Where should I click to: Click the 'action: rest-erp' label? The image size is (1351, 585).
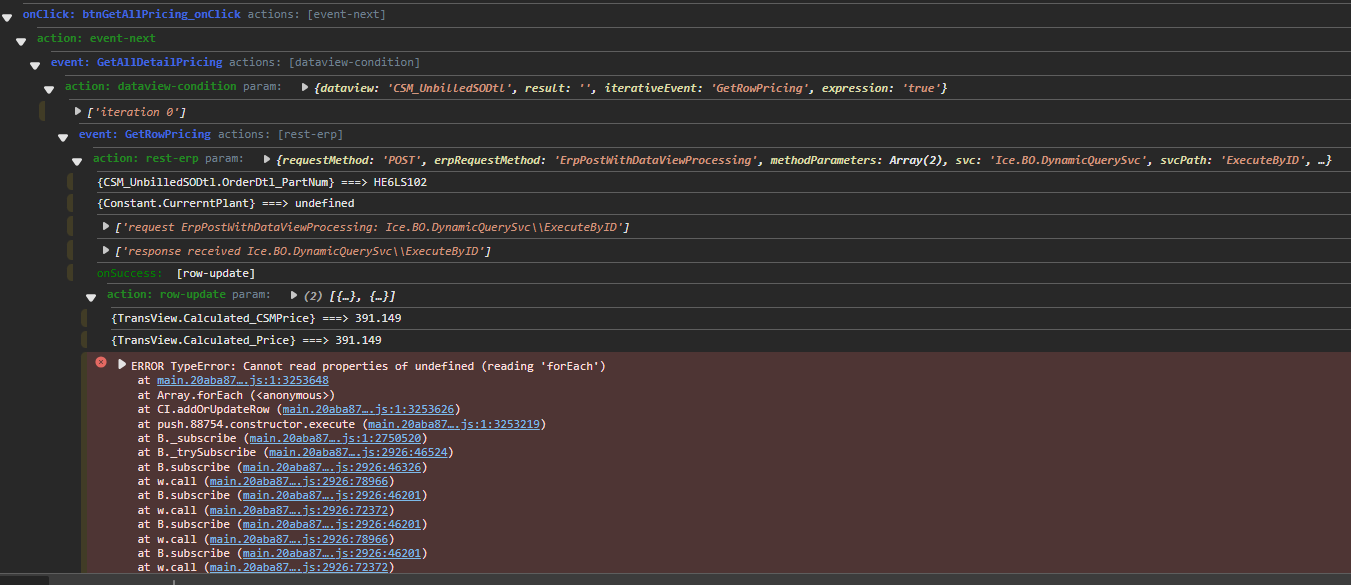point(146,158)
